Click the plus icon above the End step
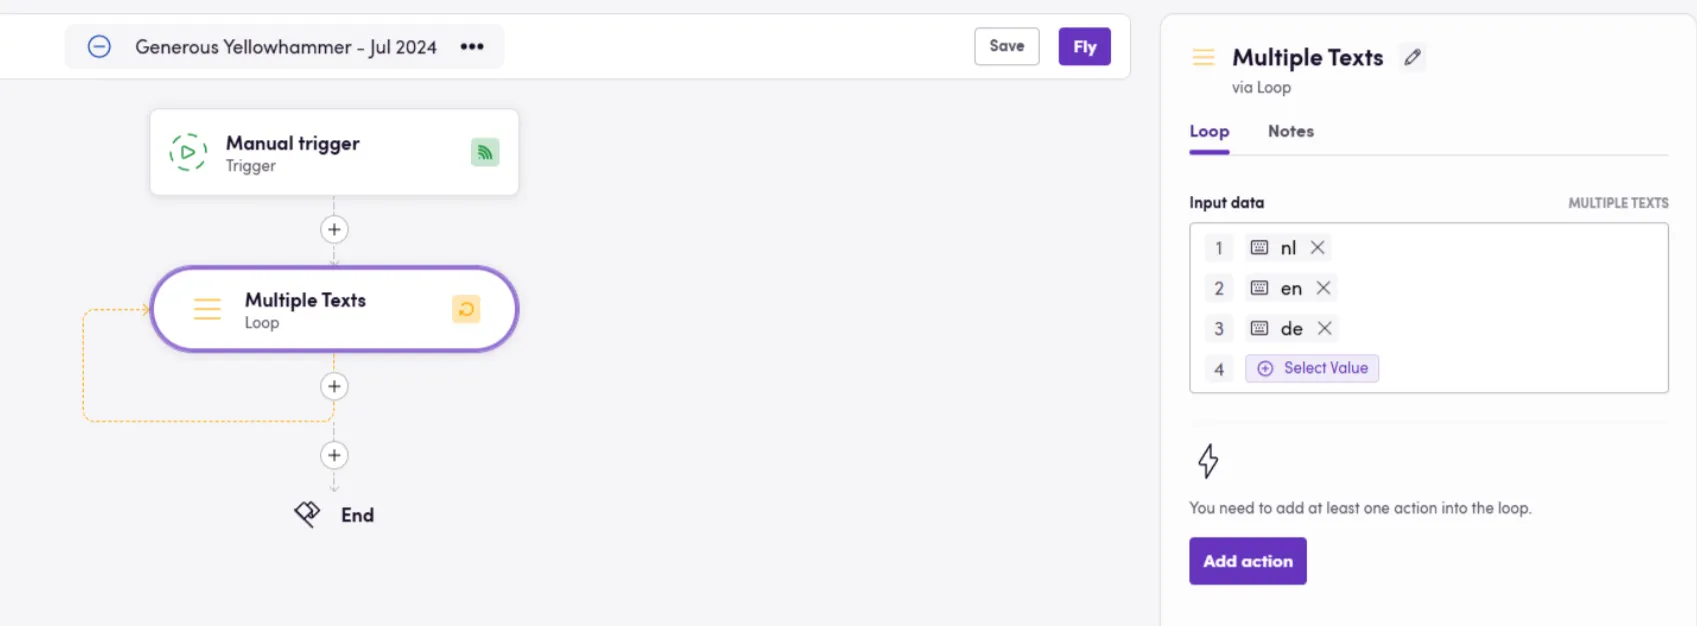The height and width of the screenshot is (626, 1697). pos(334,455)
